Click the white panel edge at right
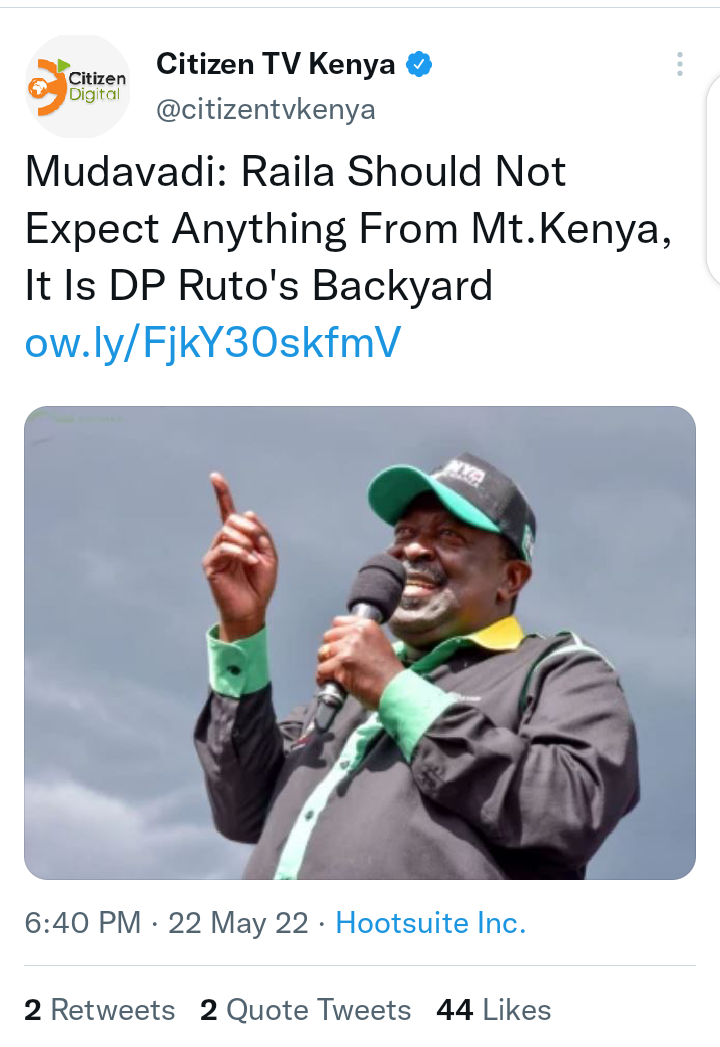The height and width of the screenshot is (1047, 720). coord(713,180)
